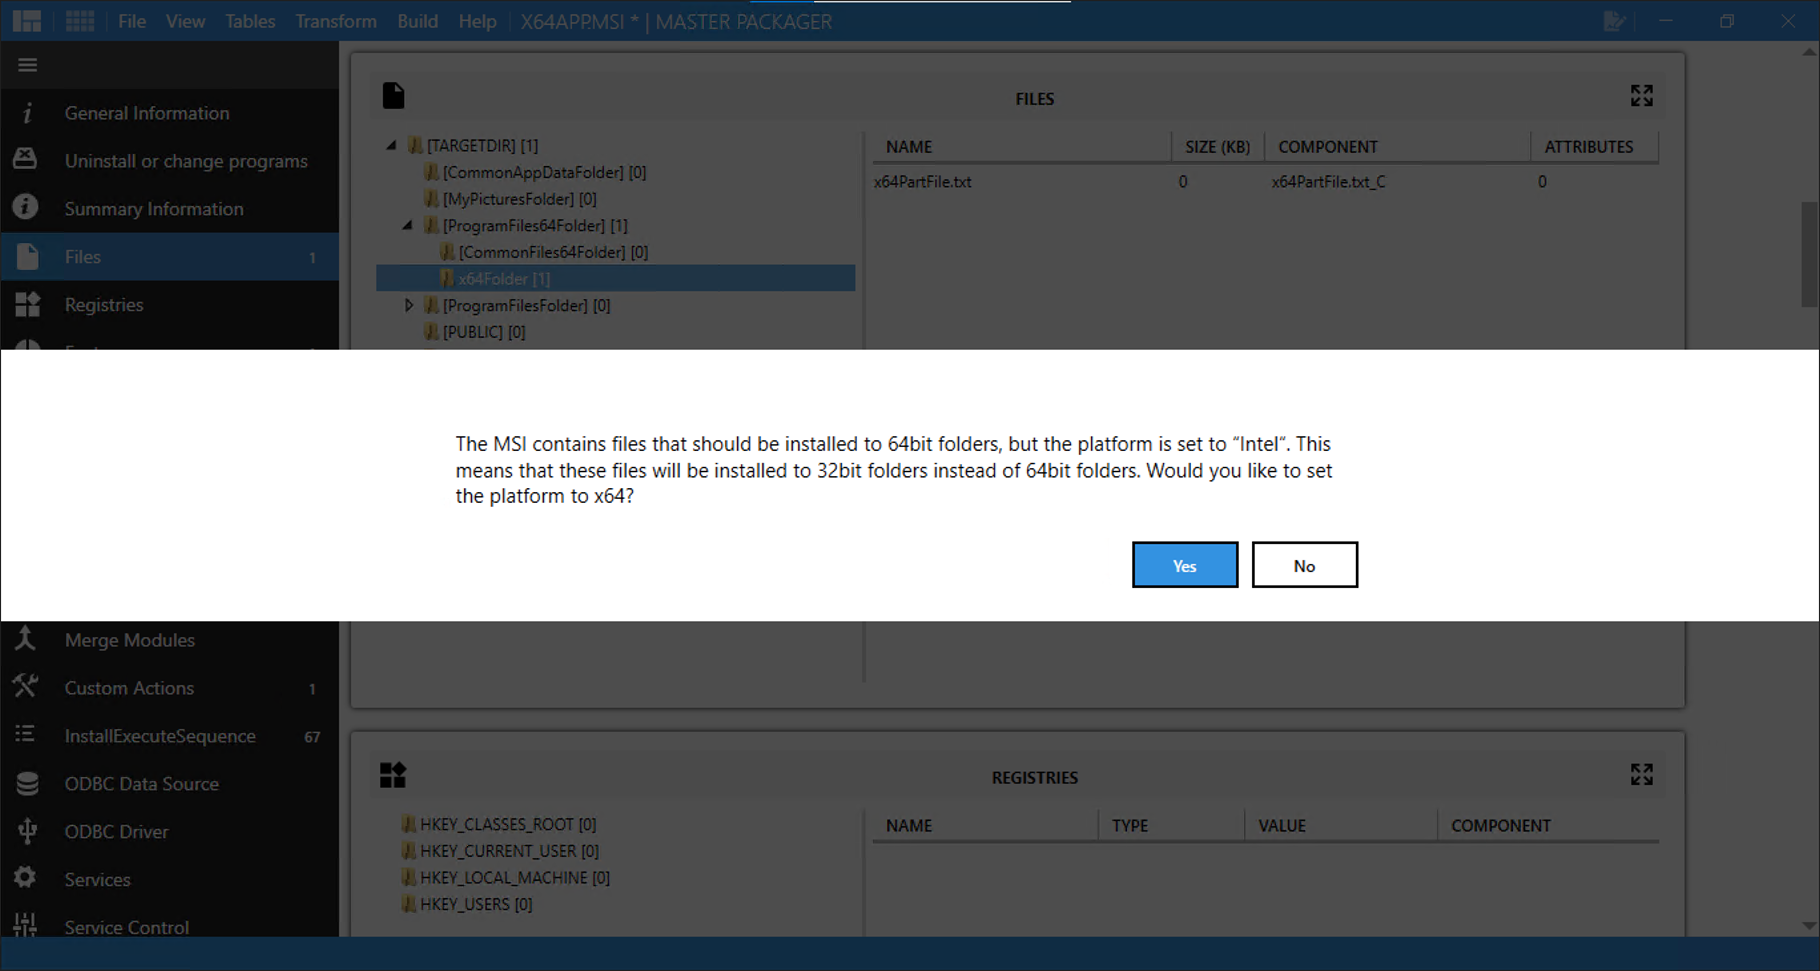Click No in the platform dialog

click(x=1304, y=565)
